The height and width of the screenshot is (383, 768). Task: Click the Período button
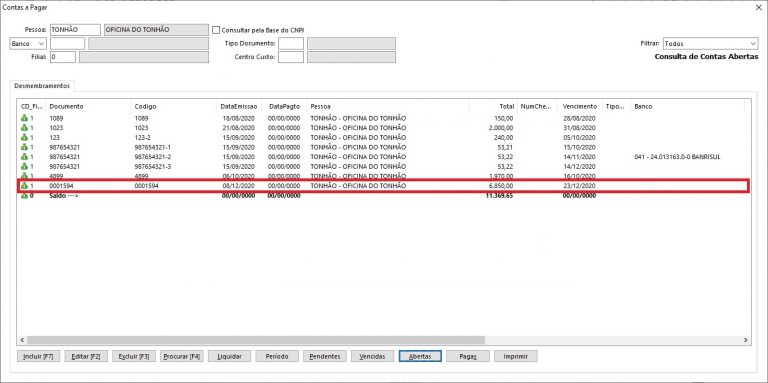[277, 356]
